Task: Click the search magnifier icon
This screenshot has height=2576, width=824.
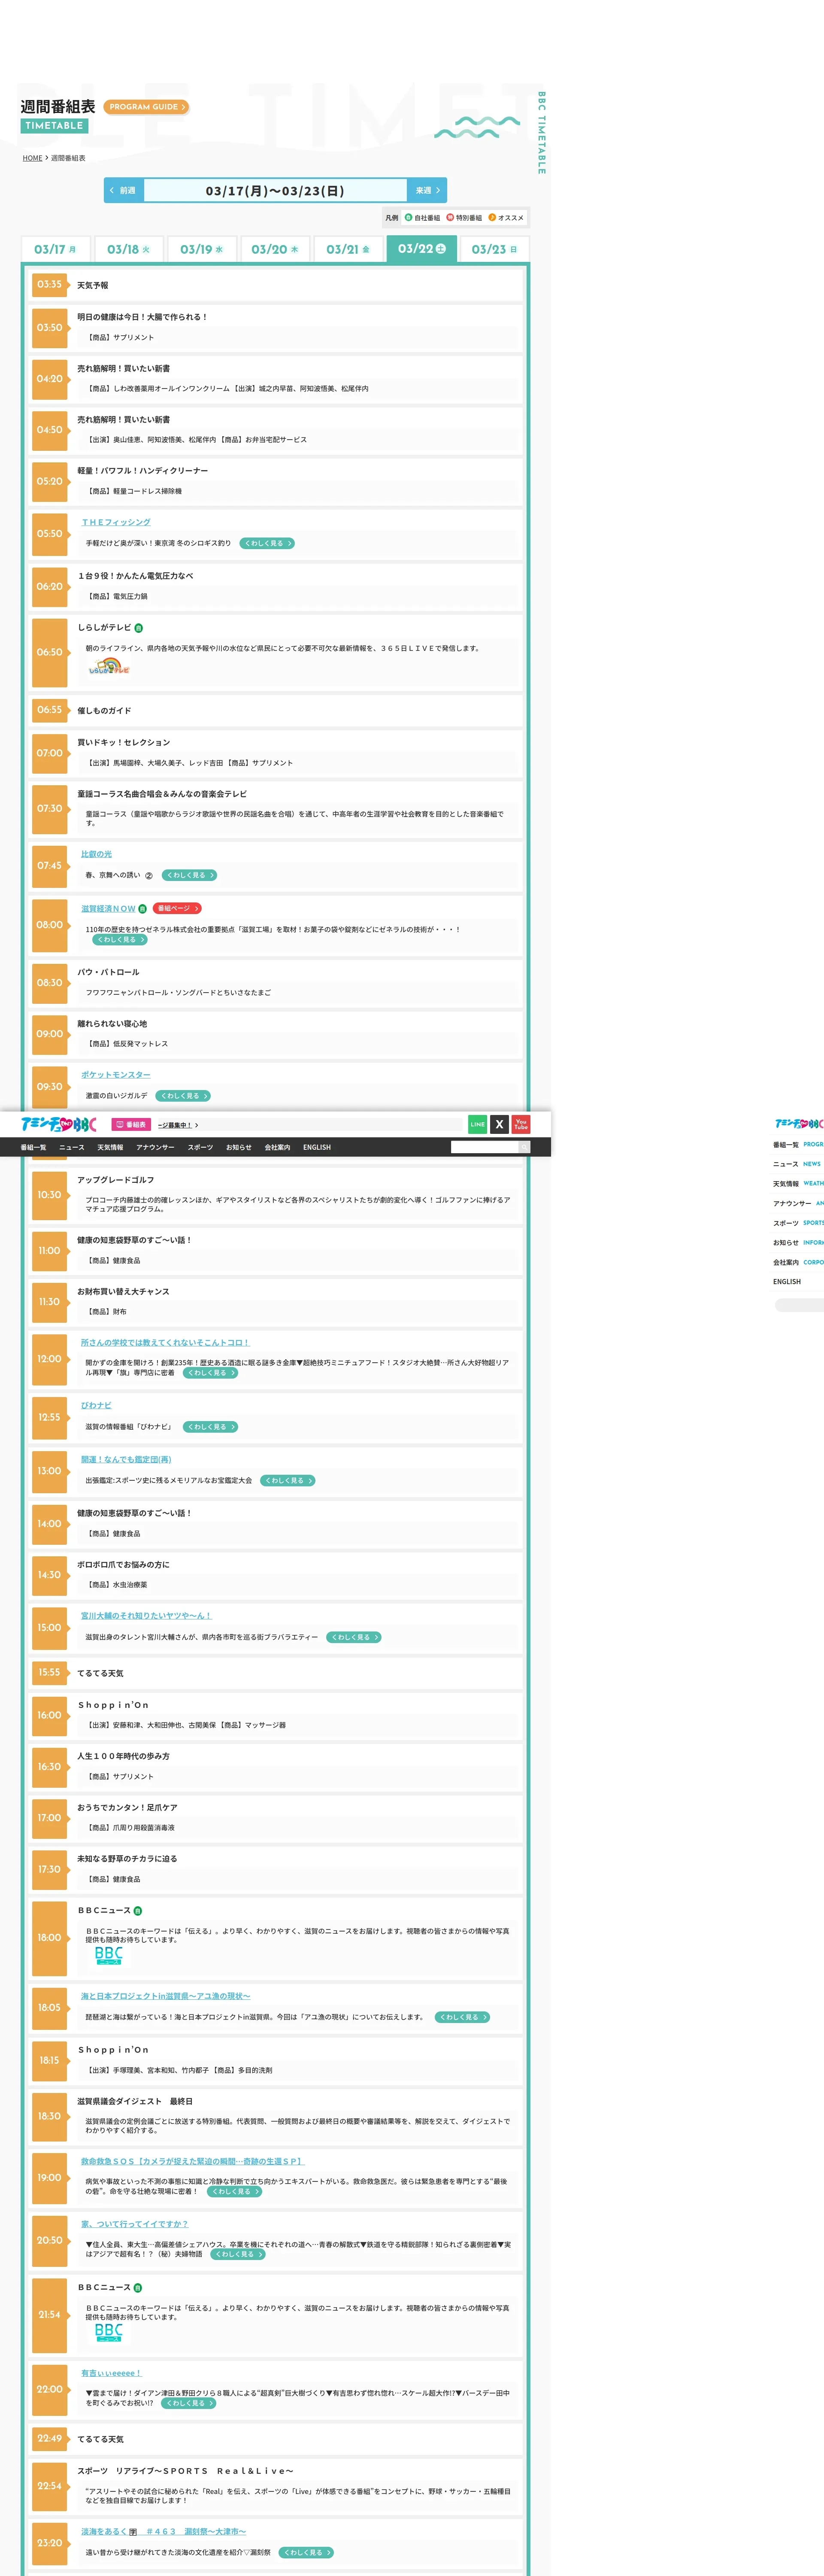Action: coord(523,1147)
